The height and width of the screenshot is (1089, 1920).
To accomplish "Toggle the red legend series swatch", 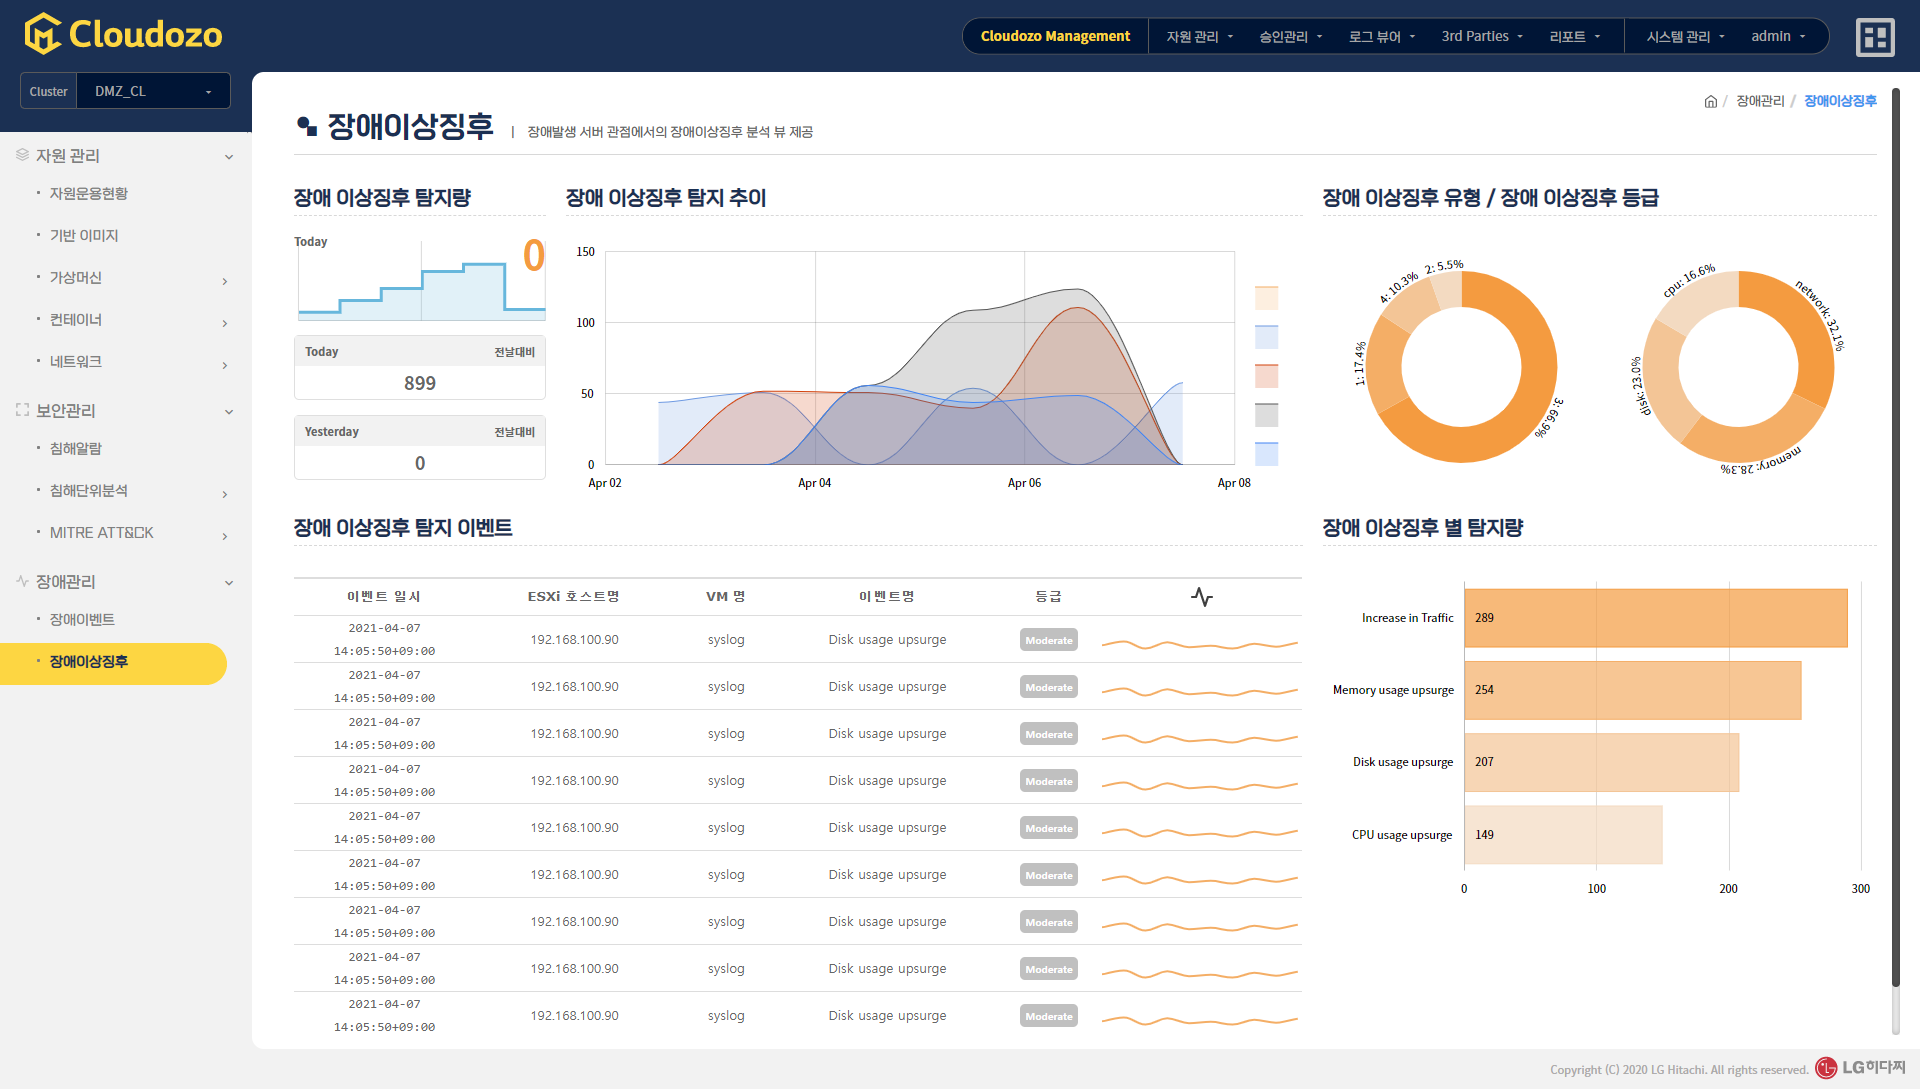I will 1266,376.
